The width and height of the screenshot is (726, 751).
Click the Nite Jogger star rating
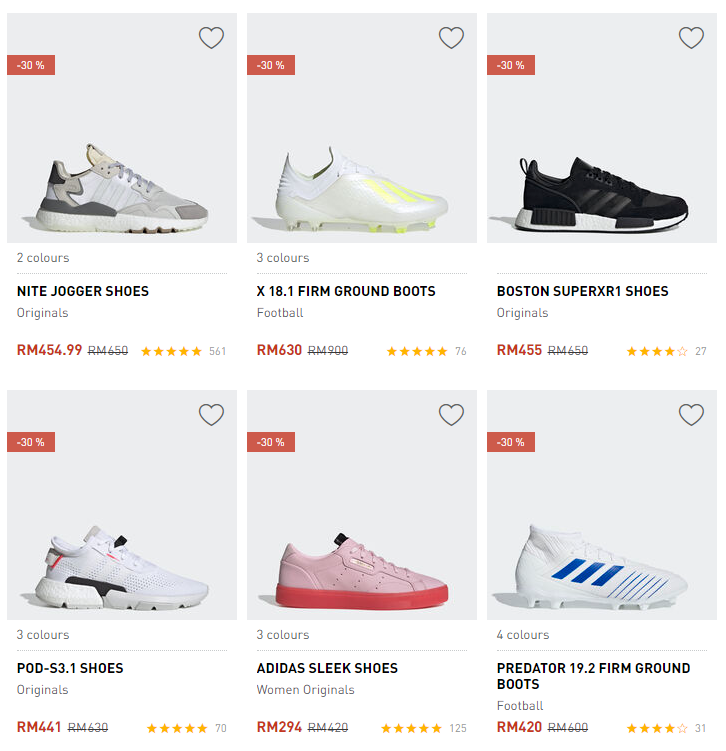tap(171, 351)
